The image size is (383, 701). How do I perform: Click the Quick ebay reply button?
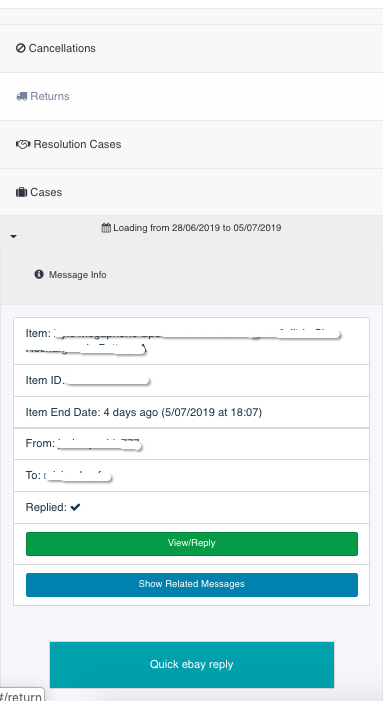coord(192,664)
